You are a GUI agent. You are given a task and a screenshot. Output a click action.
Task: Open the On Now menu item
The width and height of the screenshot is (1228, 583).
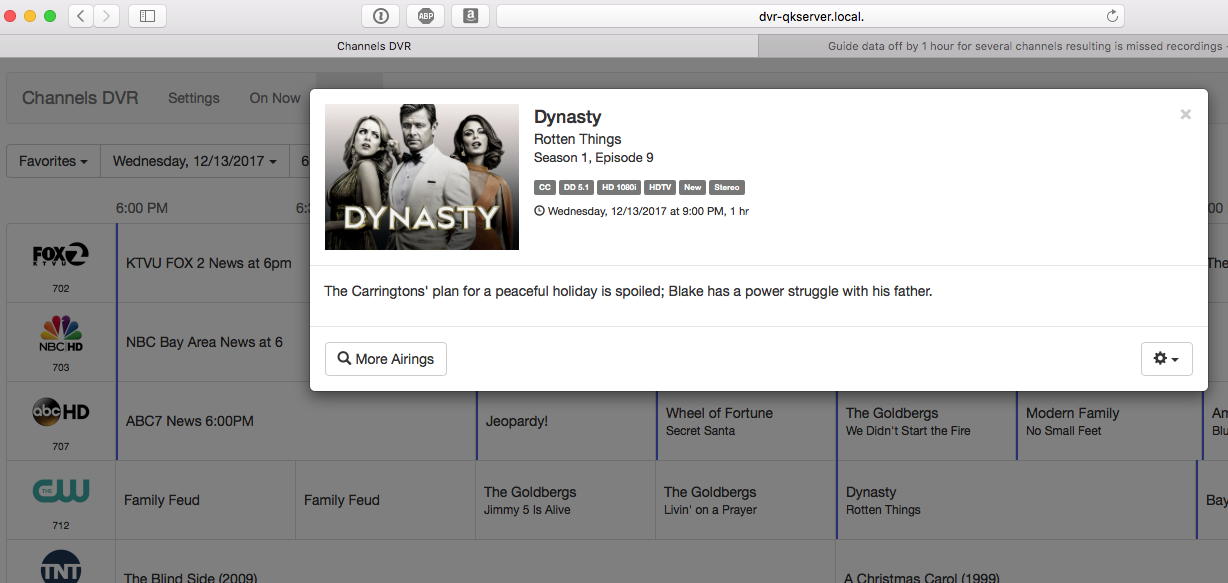[274, 98]
